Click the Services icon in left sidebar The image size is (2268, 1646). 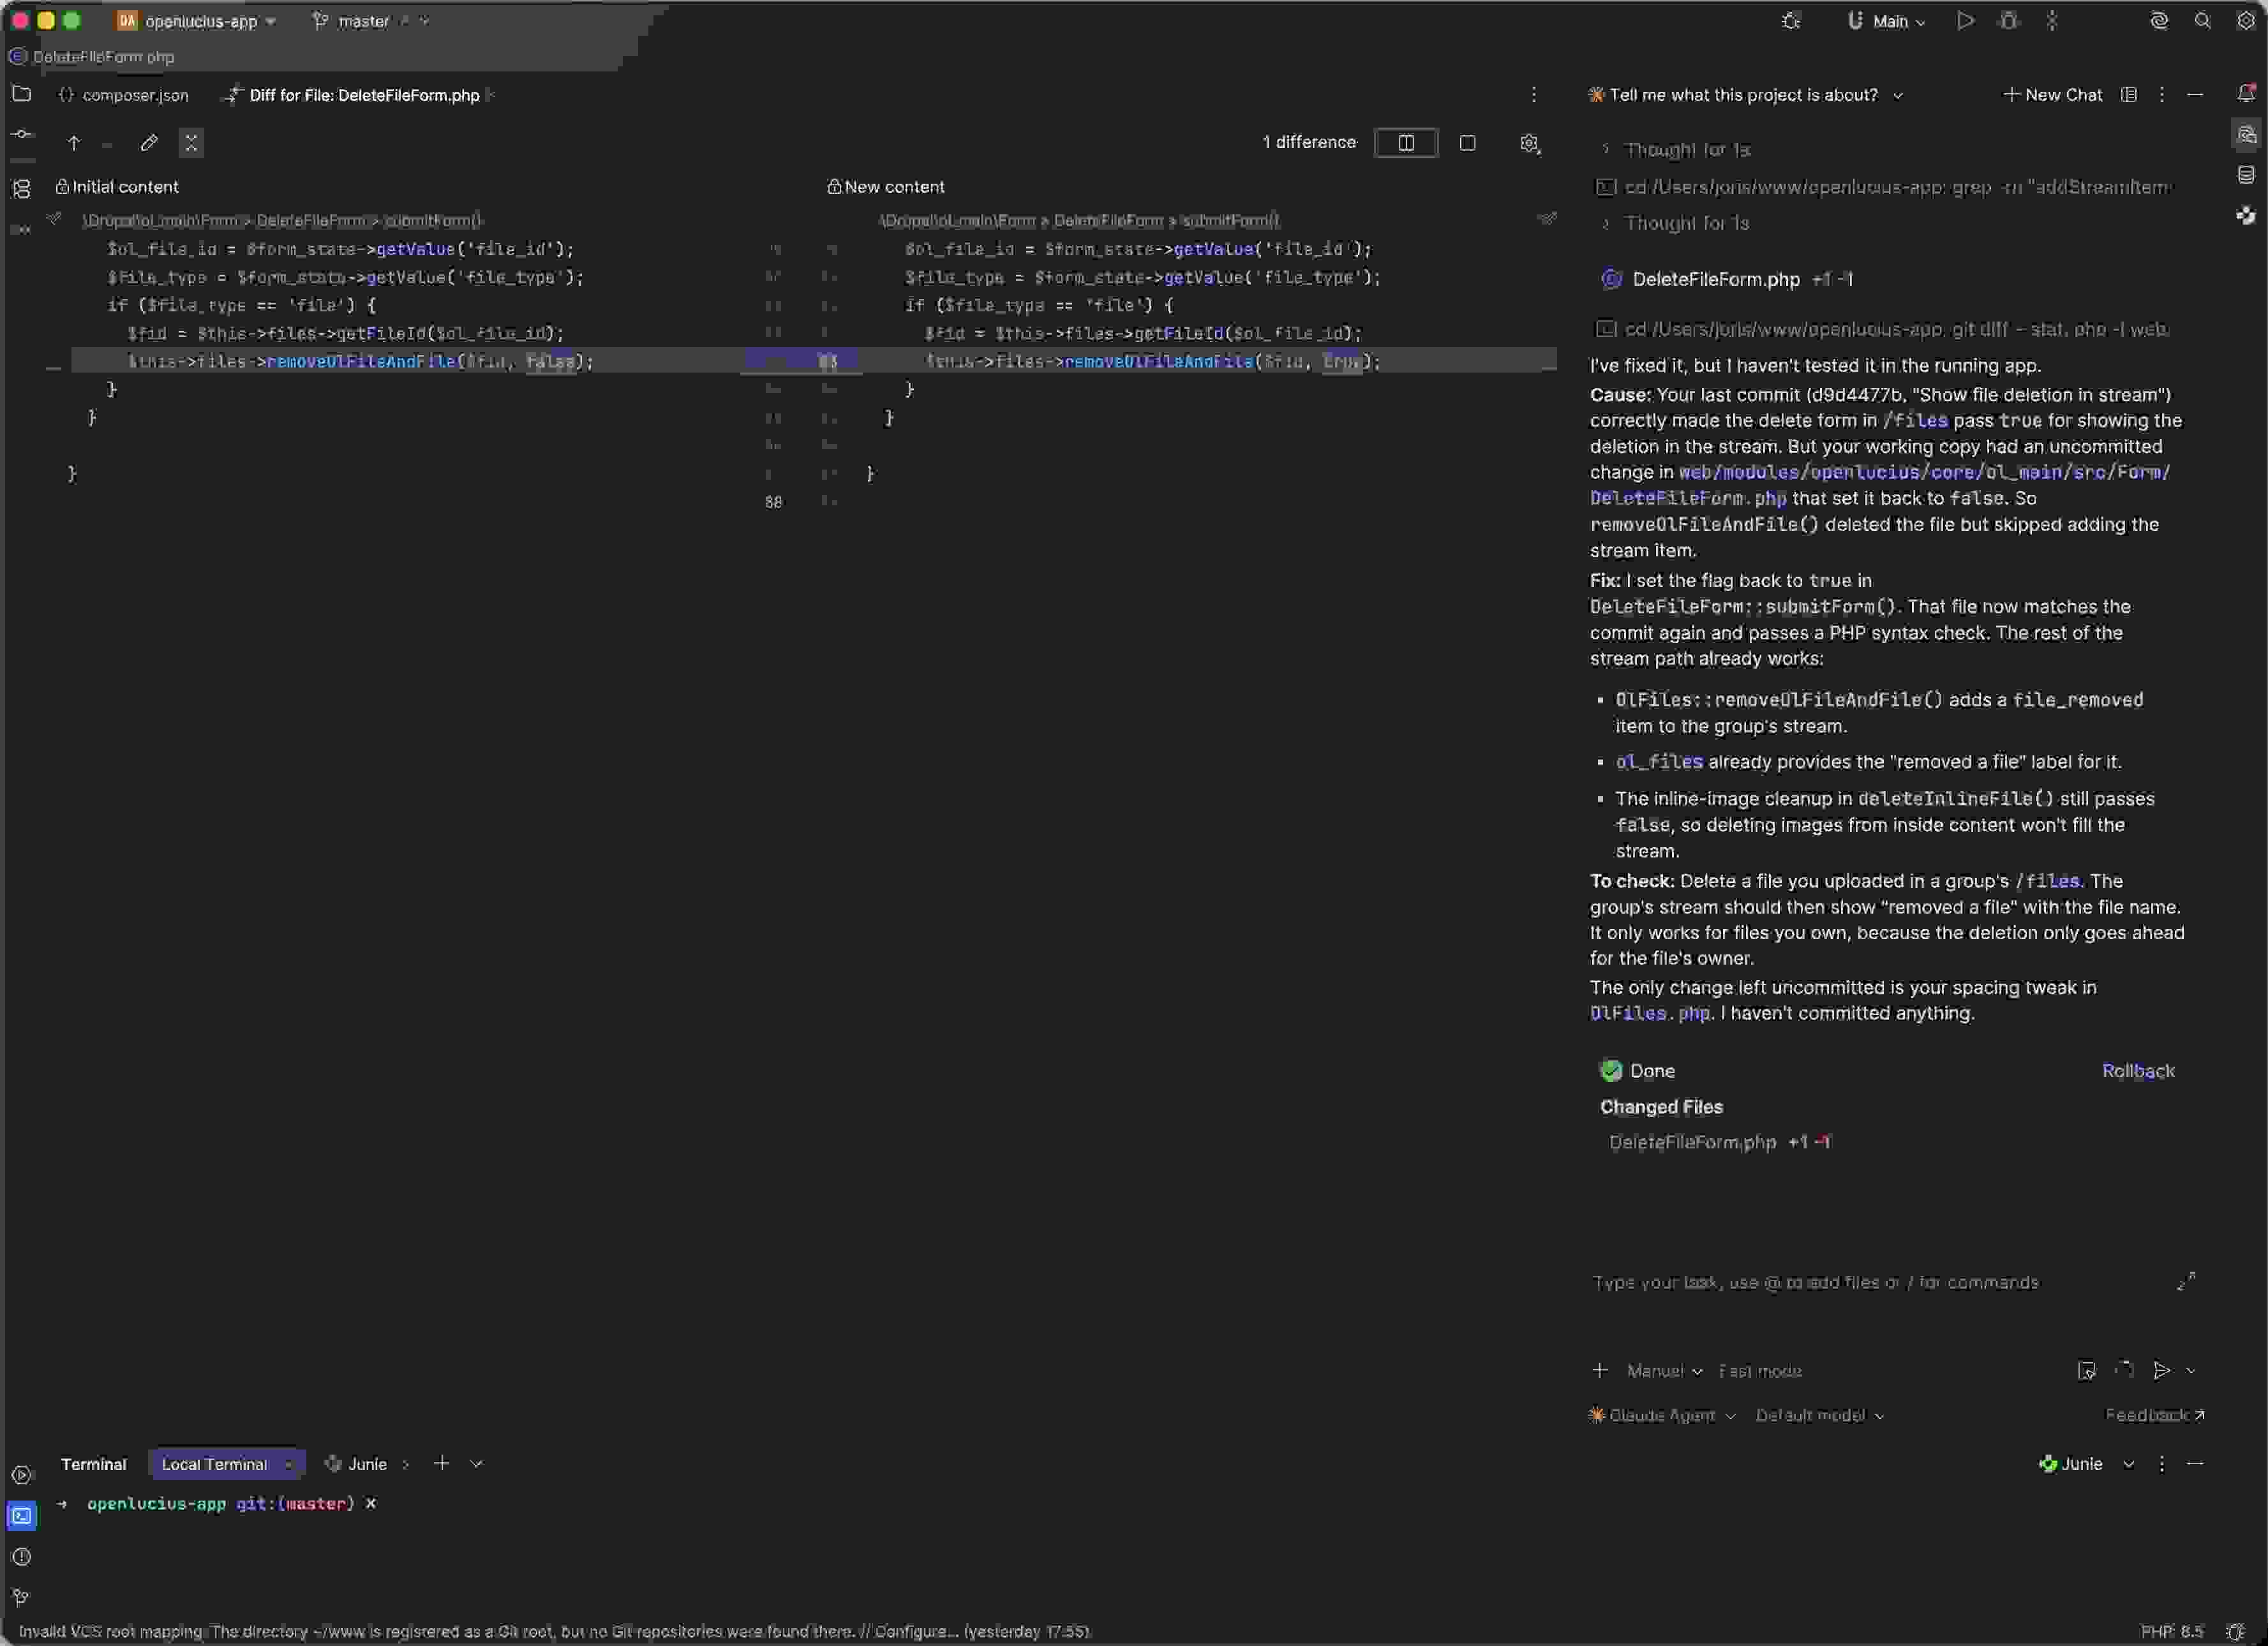[x=21, y=1475]
